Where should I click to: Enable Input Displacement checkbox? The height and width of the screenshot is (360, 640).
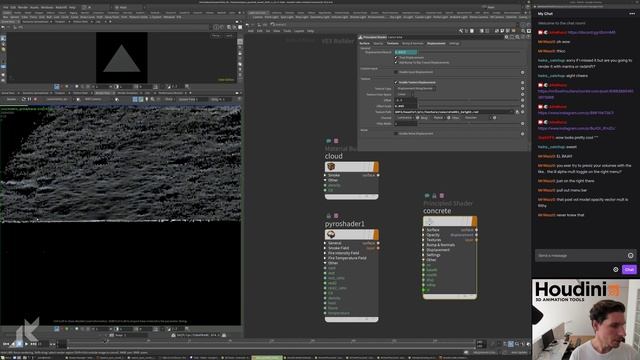396,72
